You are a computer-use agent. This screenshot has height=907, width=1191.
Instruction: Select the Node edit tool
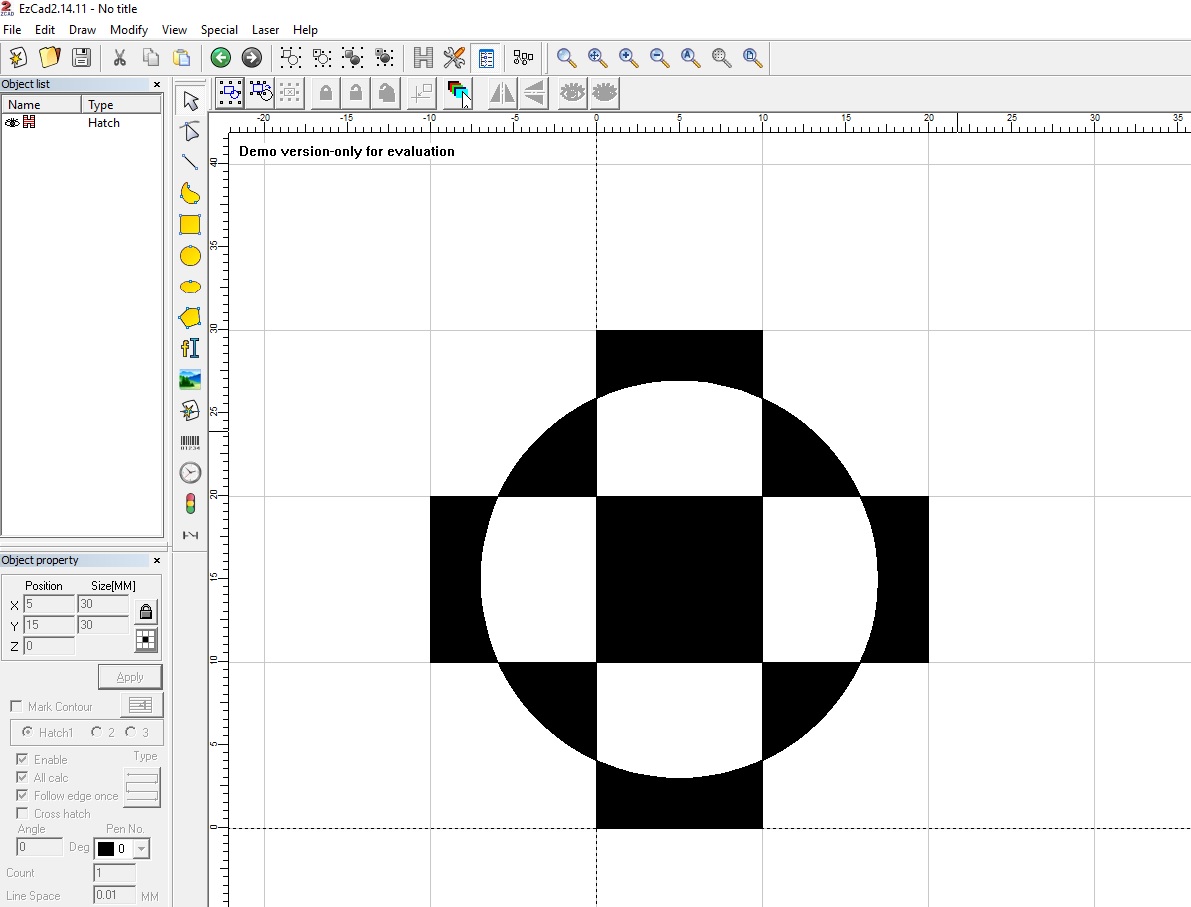tap(190, 131)
